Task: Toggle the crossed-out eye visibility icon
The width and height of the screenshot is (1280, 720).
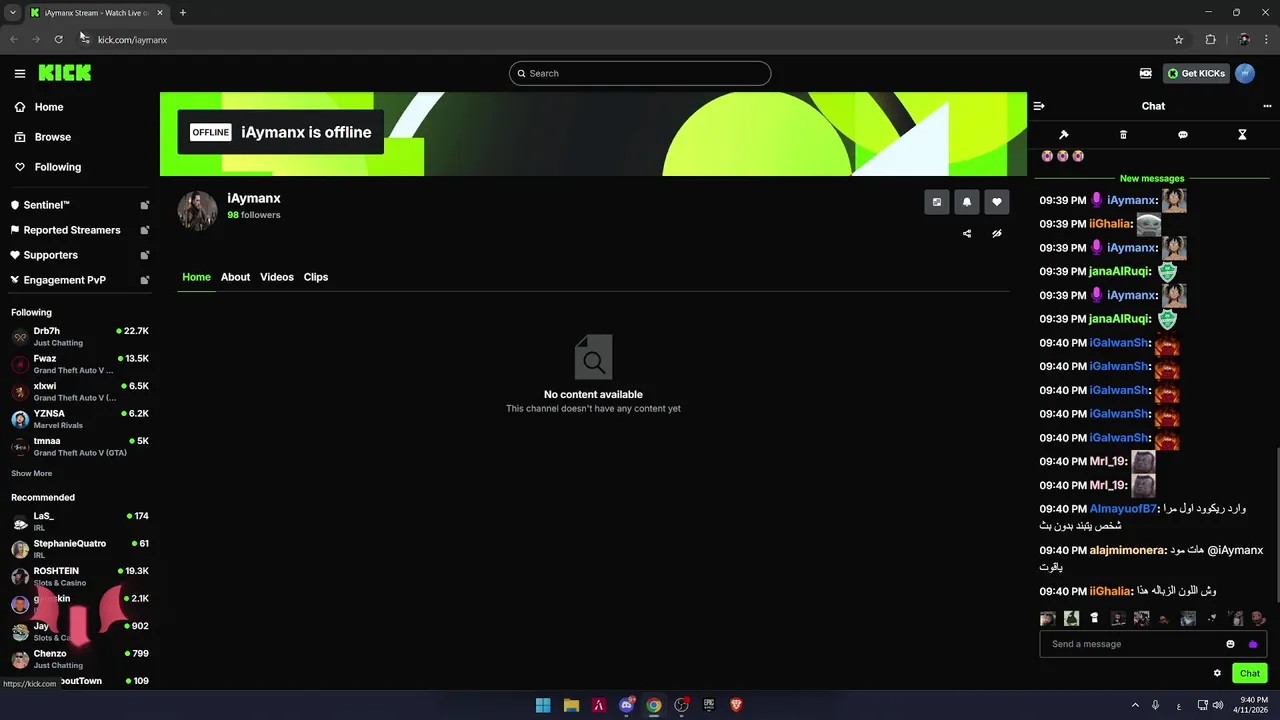Action: [x=997, y=234]
